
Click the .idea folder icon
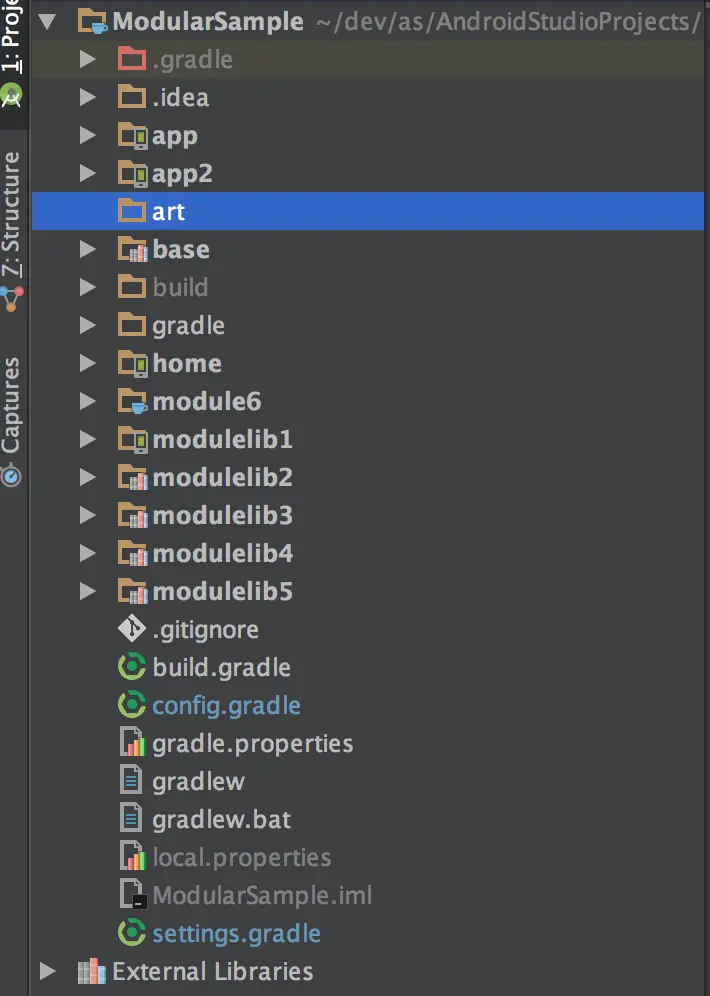coord(132,97)
